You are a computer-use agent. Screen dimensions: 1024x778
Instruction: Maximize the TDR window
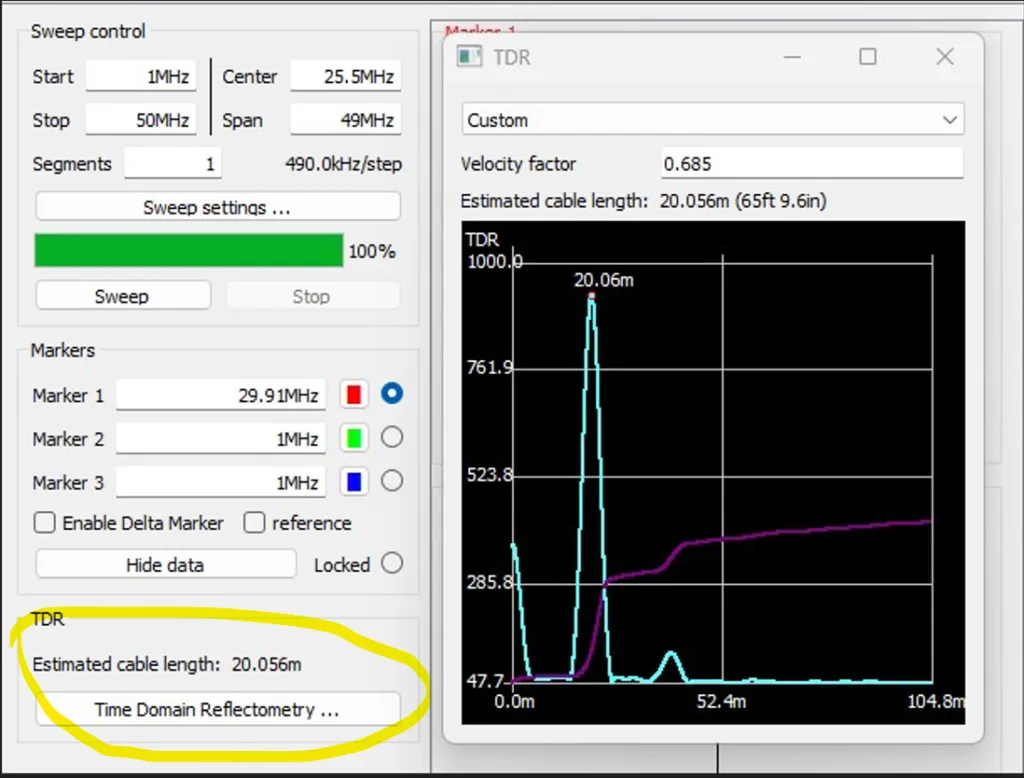(868, 57)
